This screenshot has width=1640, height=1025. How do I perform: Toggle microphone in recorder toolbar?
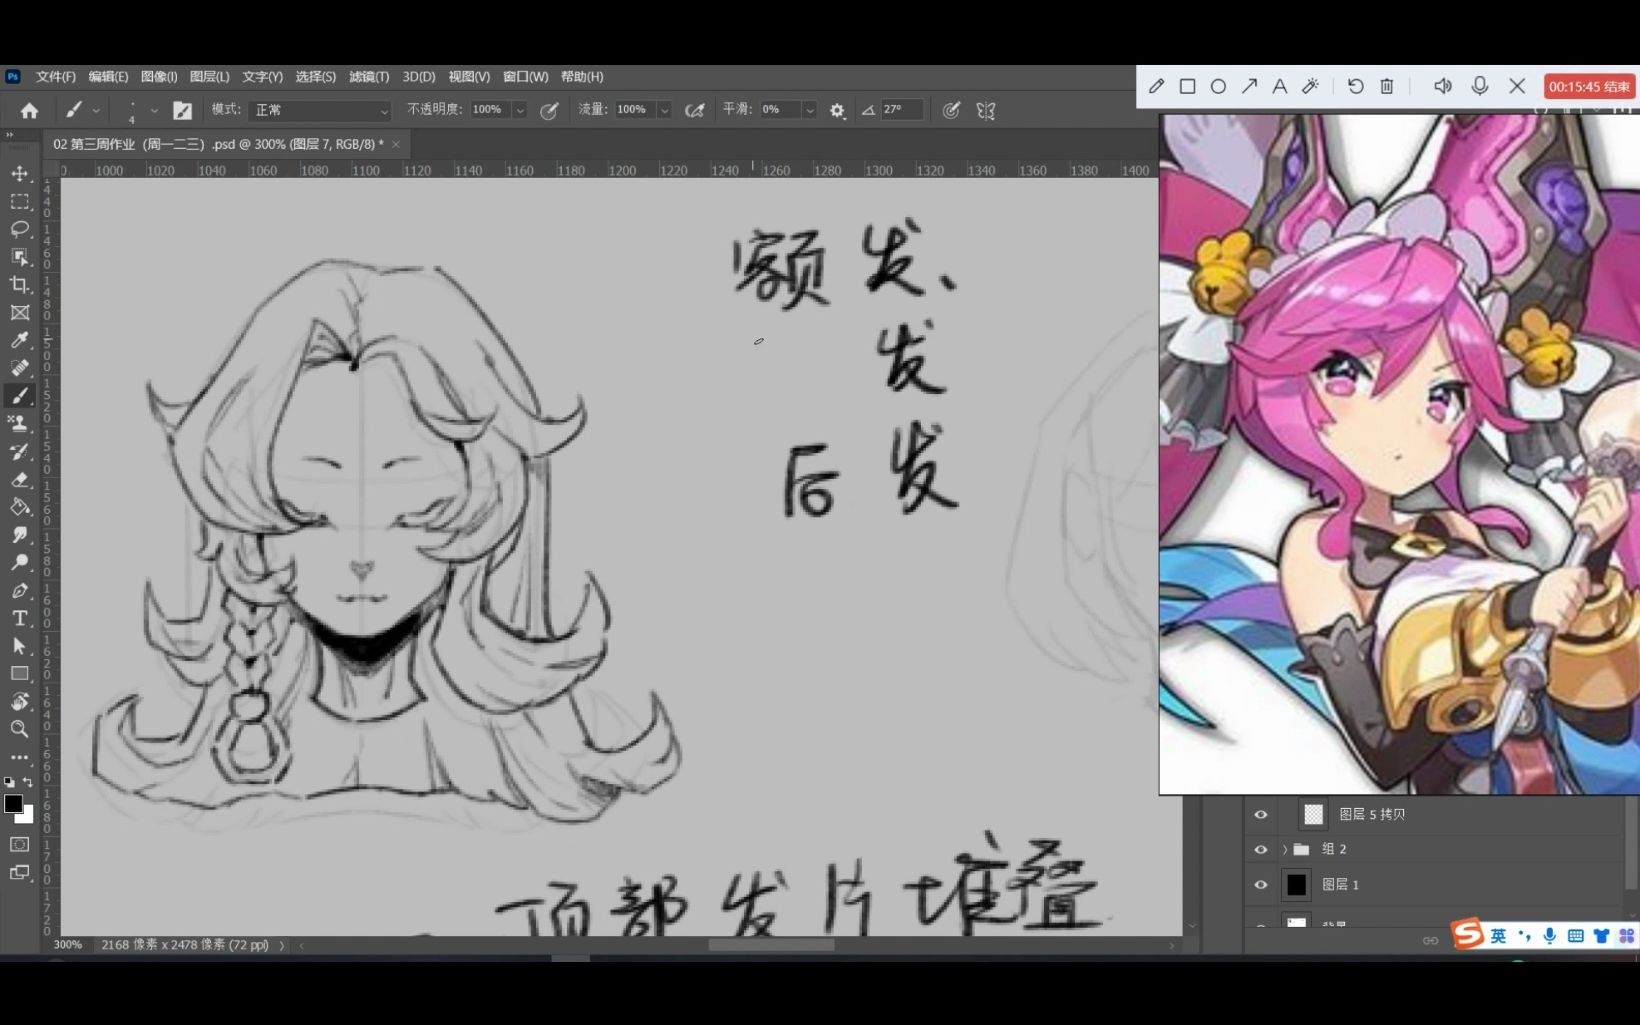tap(1480, 86)
